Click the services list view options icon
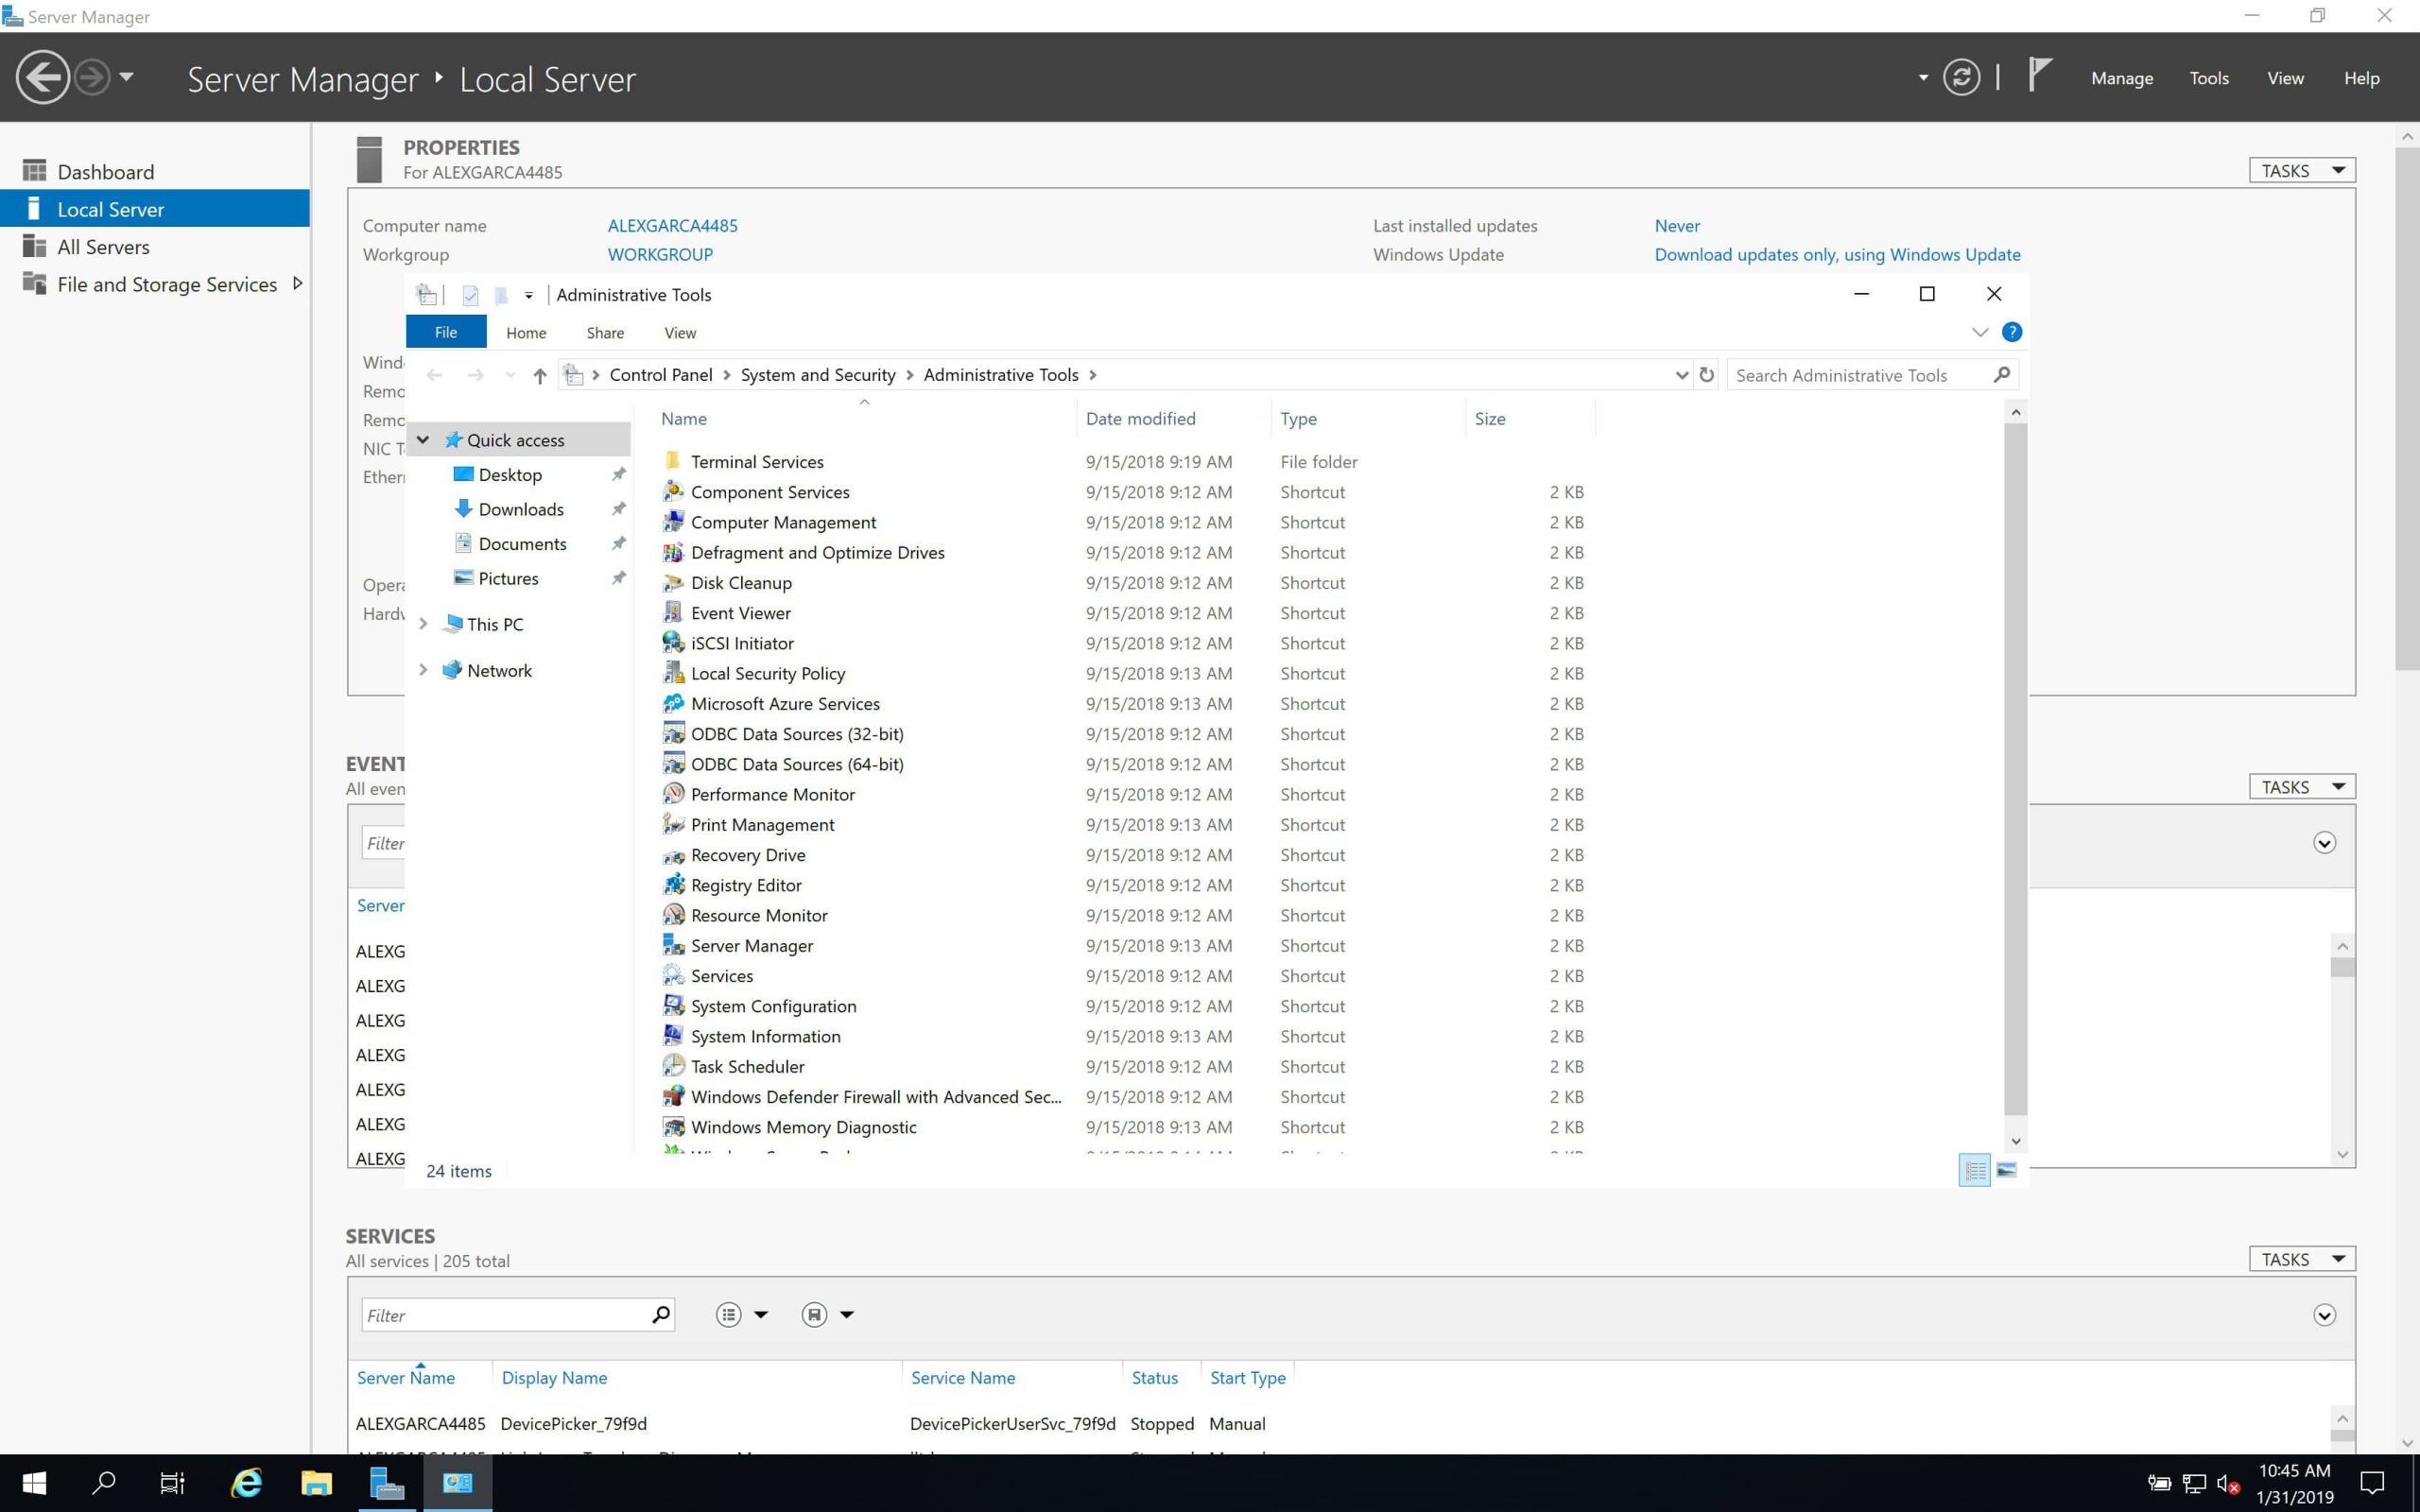Screen dimensions: 2420x1512 729,1315
